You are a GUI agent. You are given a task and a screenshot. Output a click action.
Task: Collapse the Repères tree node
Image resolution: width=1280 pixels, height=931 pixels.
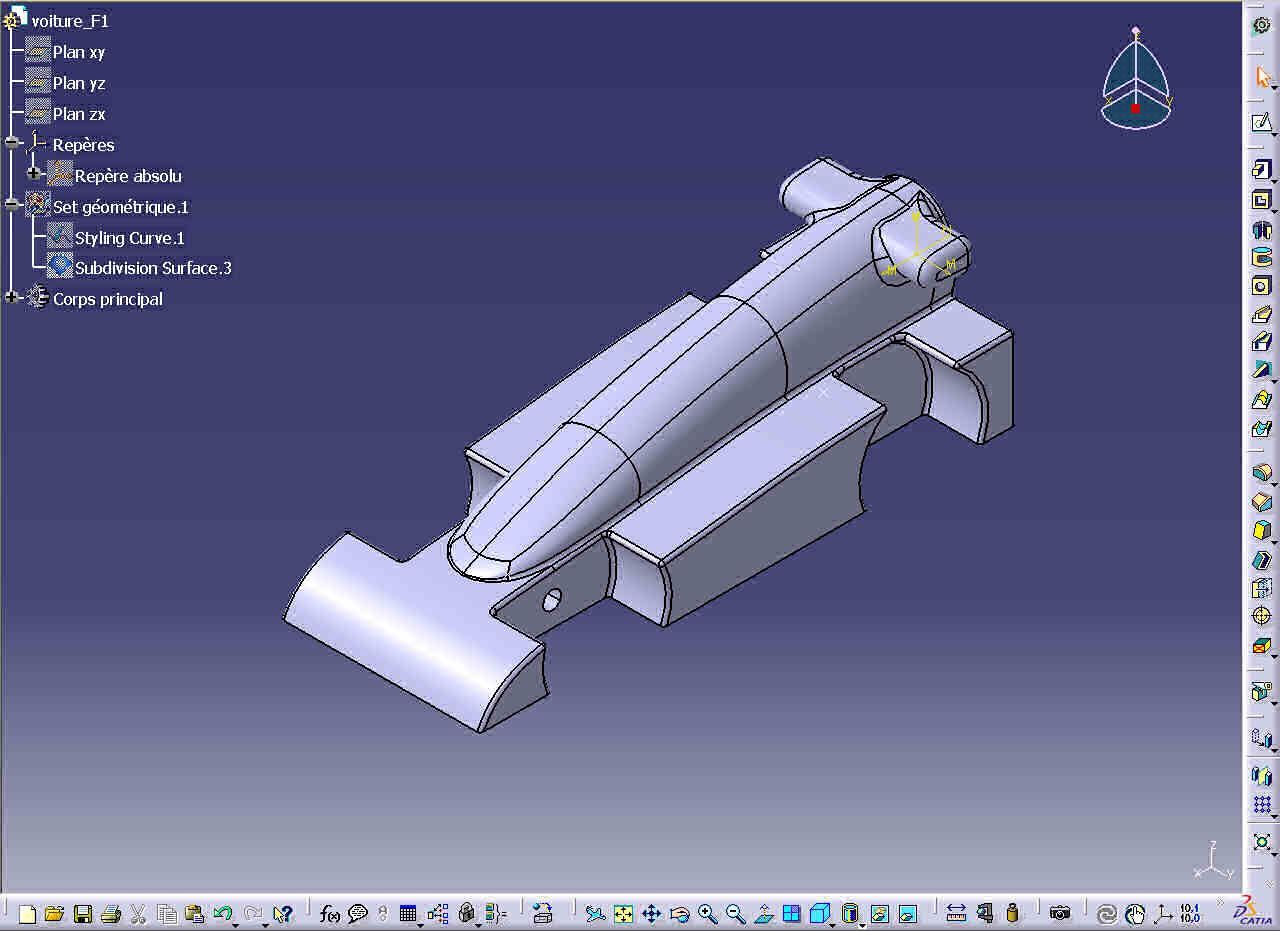[11, 144]
